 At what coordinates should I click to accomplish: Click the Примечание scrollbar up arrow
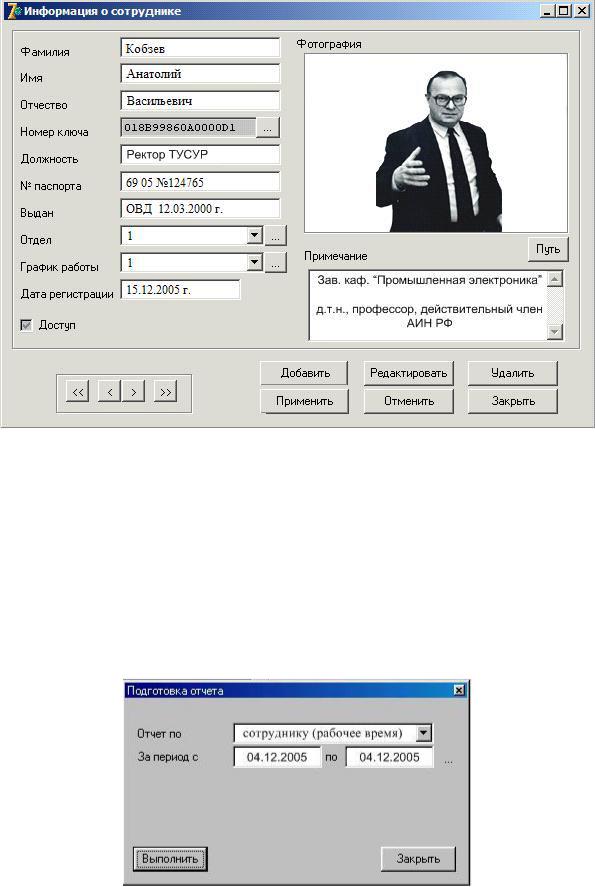(x=555, y=279)
